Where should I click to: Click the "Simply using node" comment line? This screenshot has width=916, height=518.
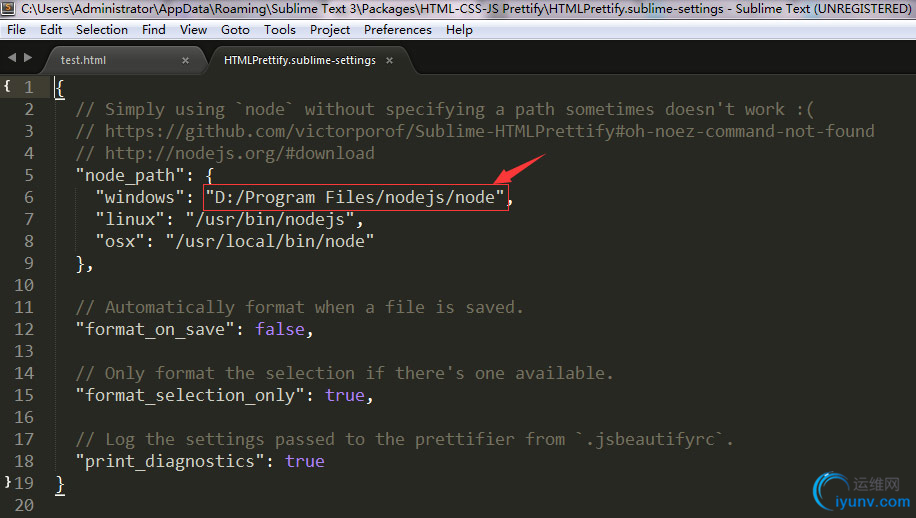[445, 109]
